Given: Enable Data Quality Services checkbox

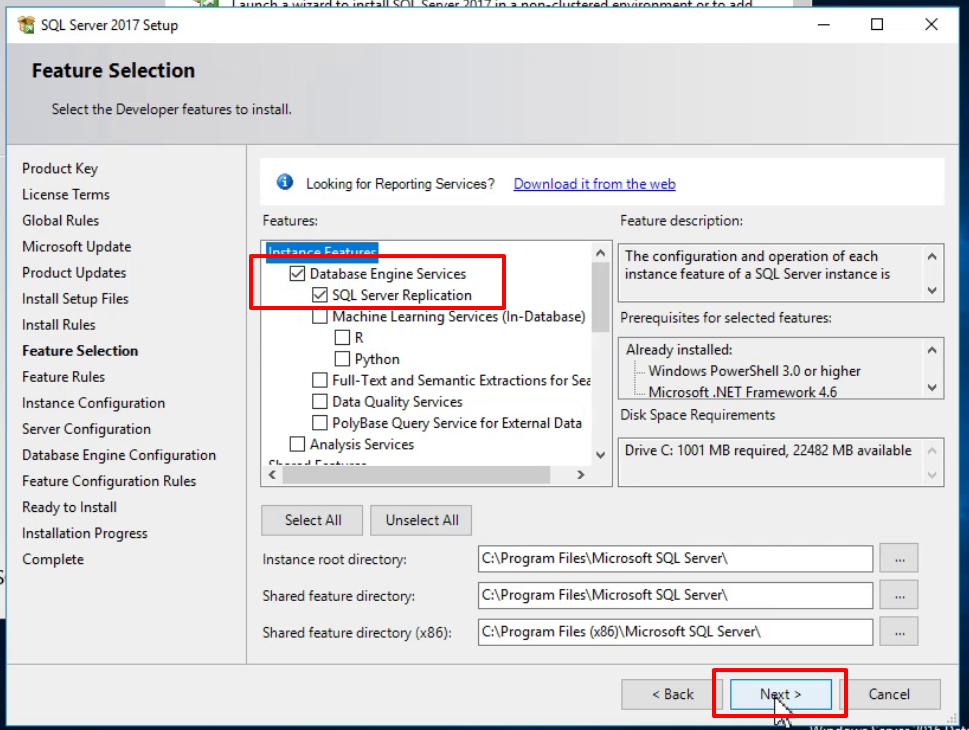Looking at the screenshot, I should coord(319,402).
